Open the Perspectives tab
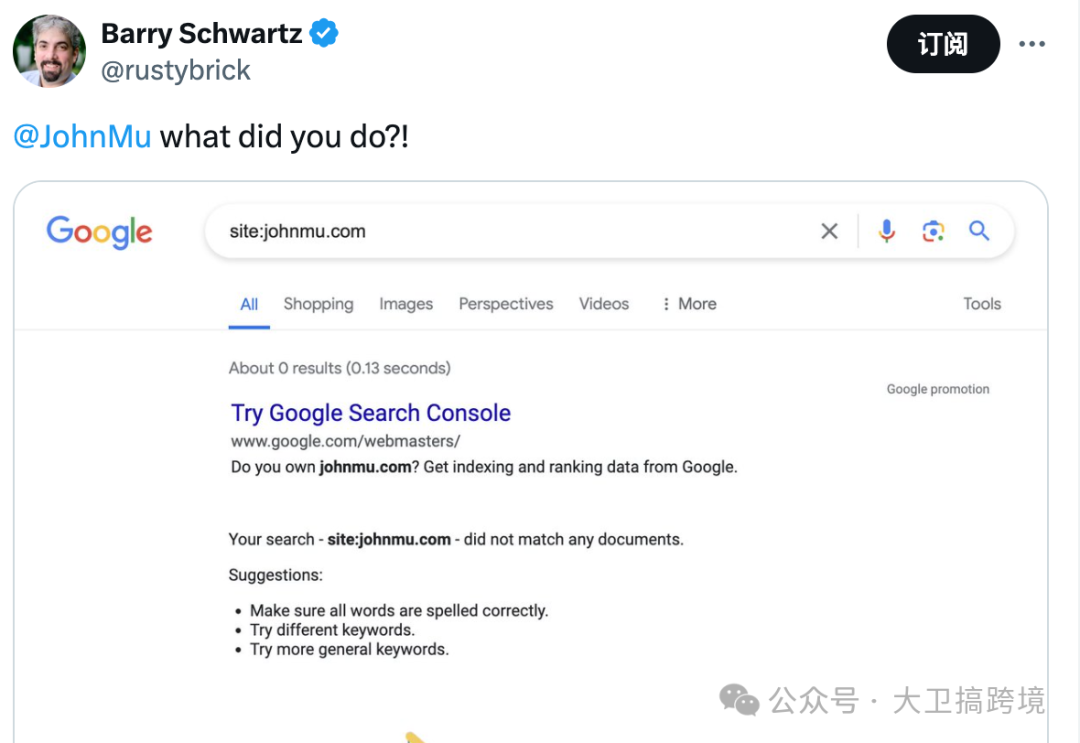 tap(506, 304)
